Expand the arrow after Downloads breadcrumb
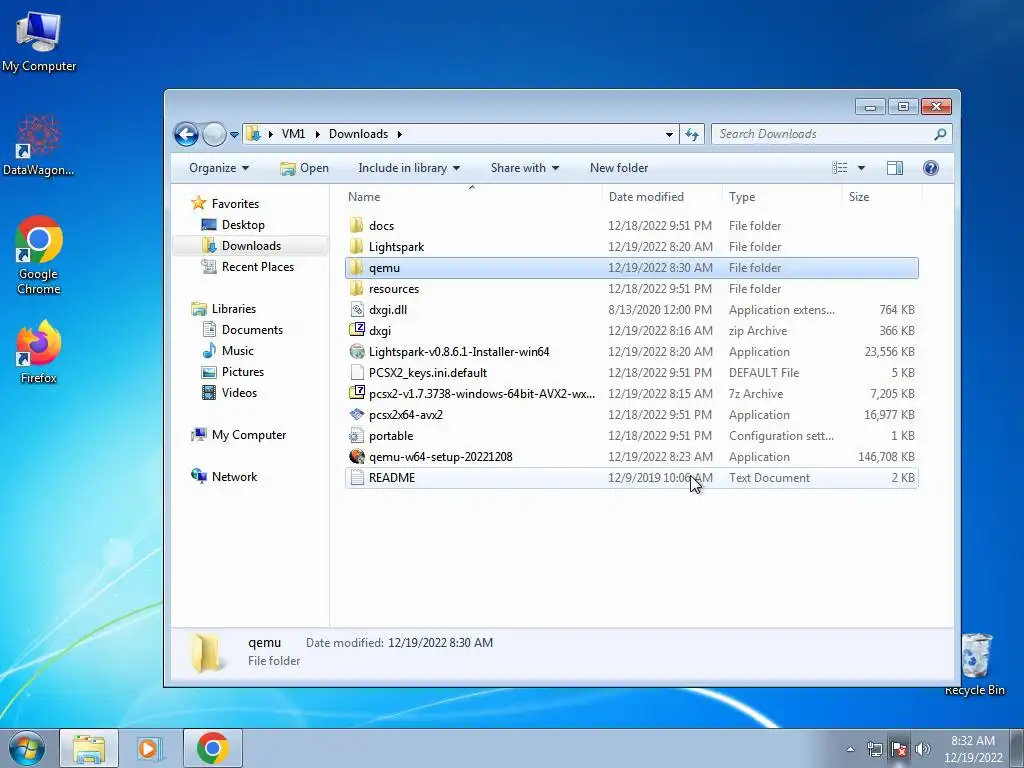Screen dimensions: 1024x768 click(399, 134)
